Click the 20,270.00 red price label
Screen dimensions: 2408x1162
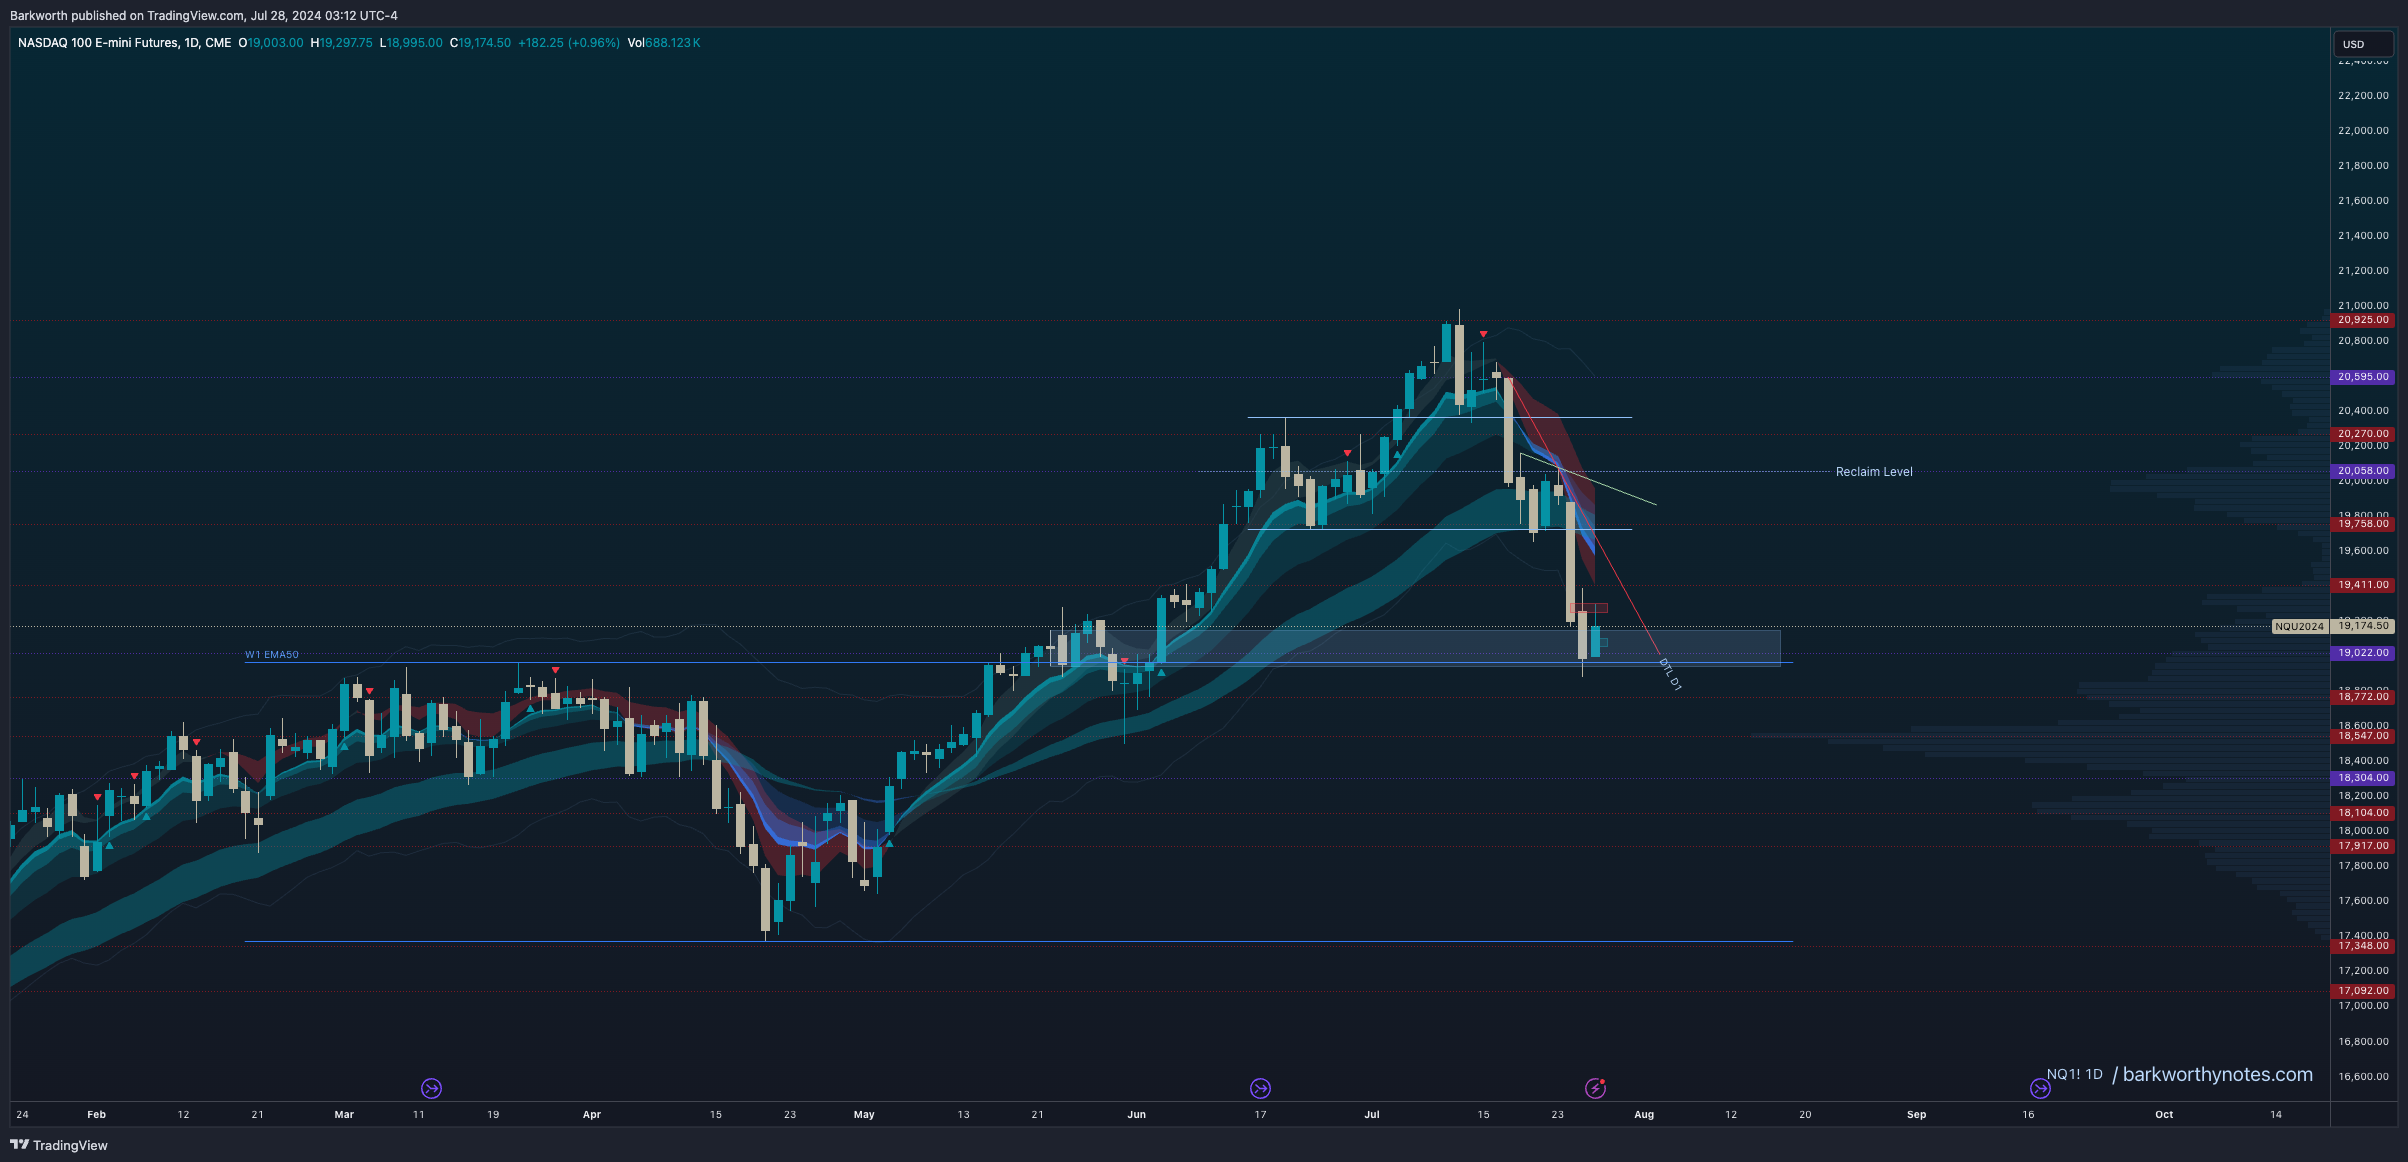click(2363, 434)
